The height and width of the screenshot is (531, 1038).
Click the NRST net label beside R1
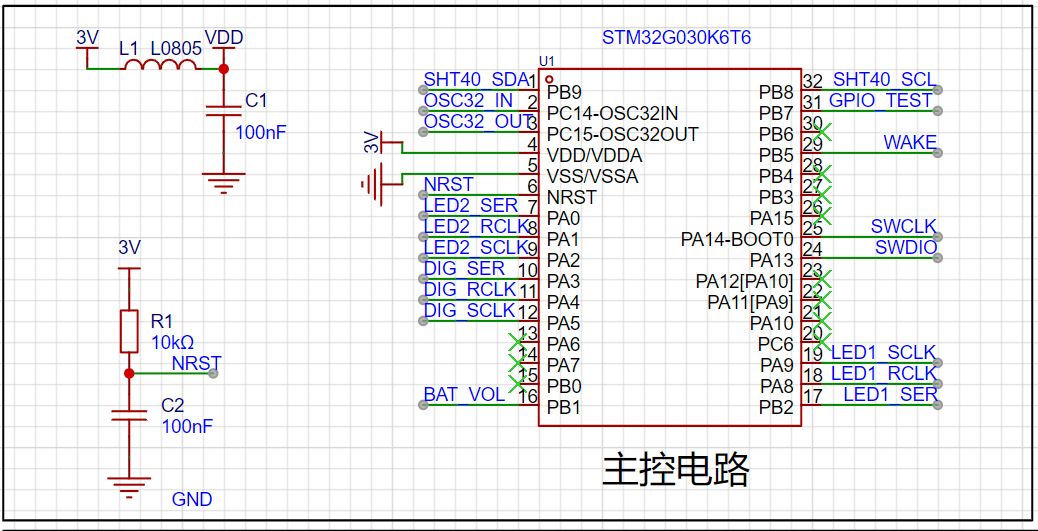[197, 363]
